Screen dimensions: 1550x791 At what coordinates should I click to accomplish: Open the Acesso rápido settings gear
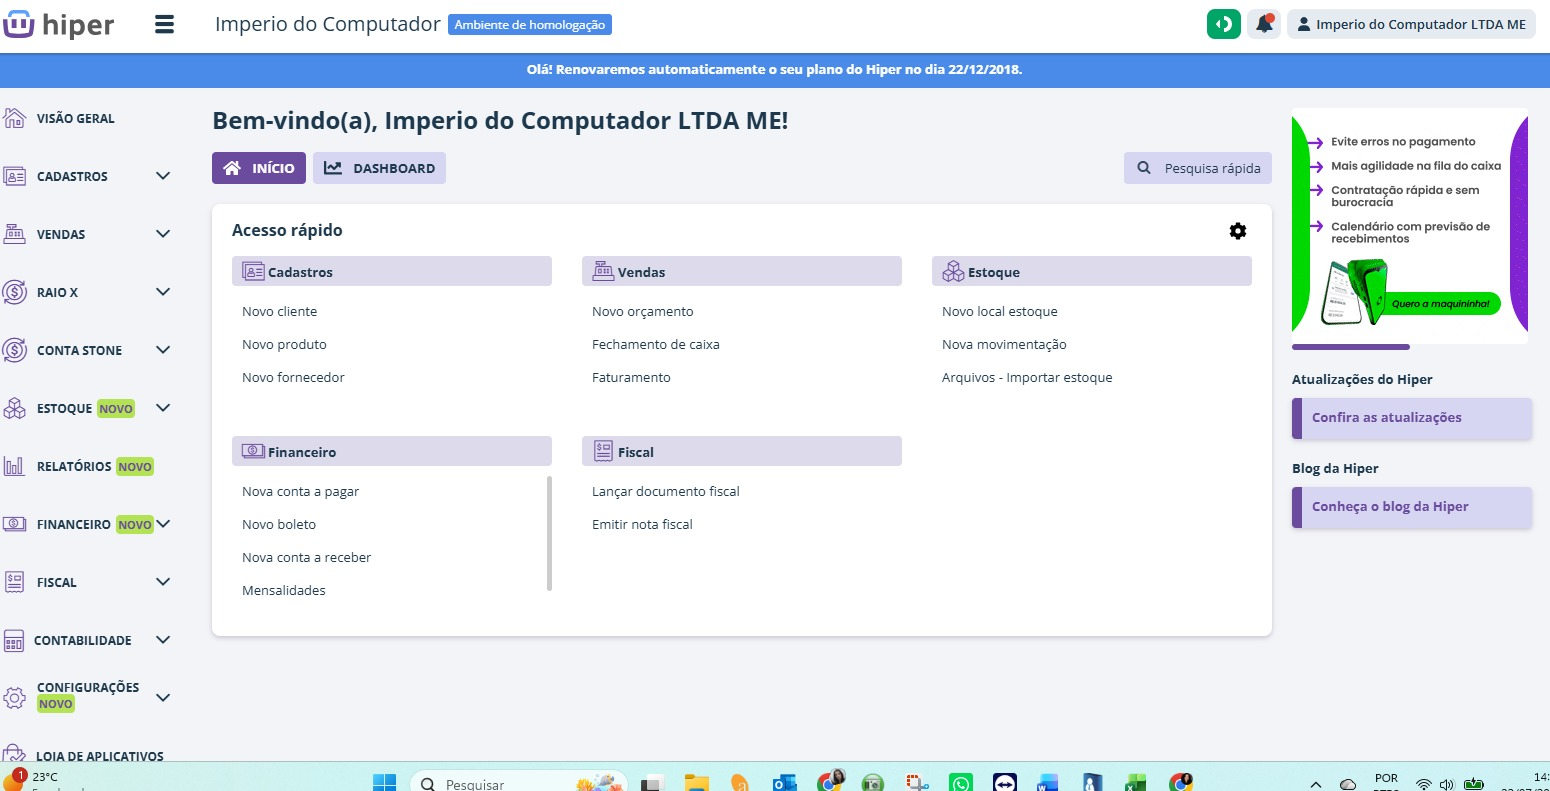click(x=1238, y=231)
